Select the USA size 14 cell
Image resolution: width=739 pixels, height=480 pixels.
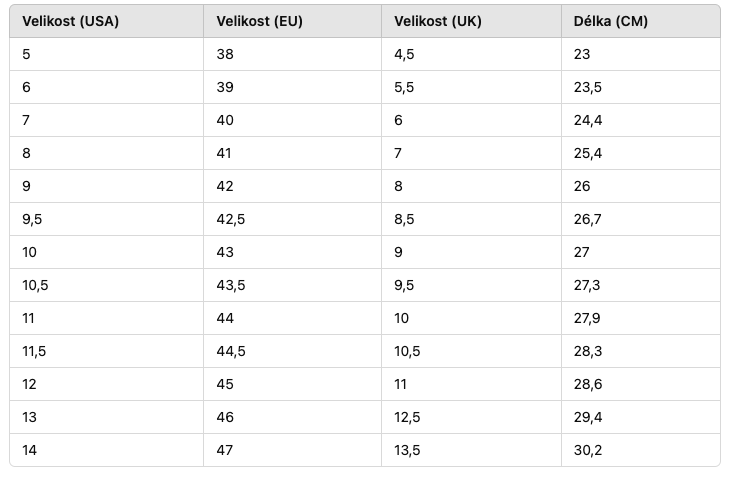107,450
